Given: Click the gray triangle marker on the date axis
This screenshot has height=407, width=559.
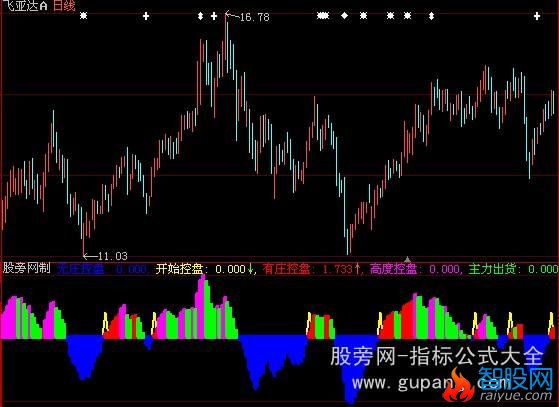Looking at the screenshot, I should 407,259.
